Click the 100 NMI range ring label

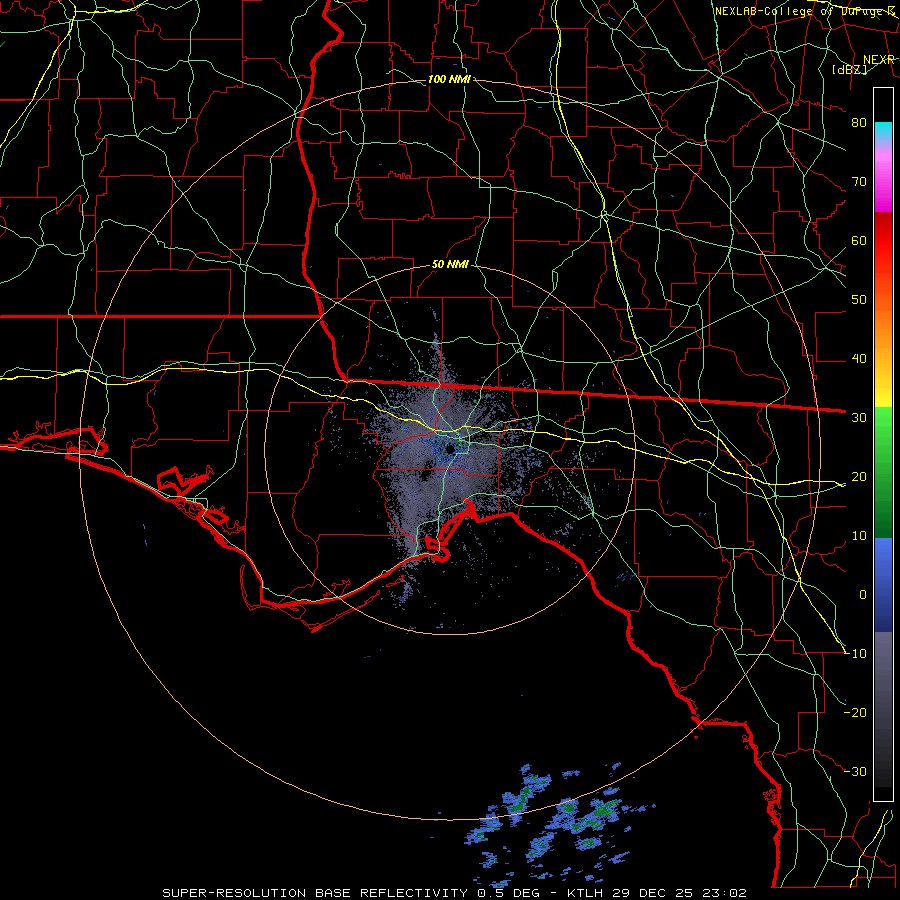pyautogui.click(x=449, y=79)
